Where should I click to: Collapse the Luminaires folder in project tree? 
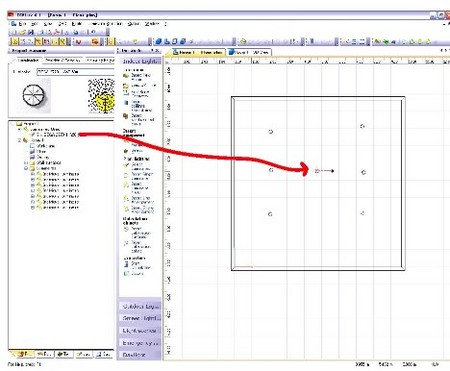[26, 168]
